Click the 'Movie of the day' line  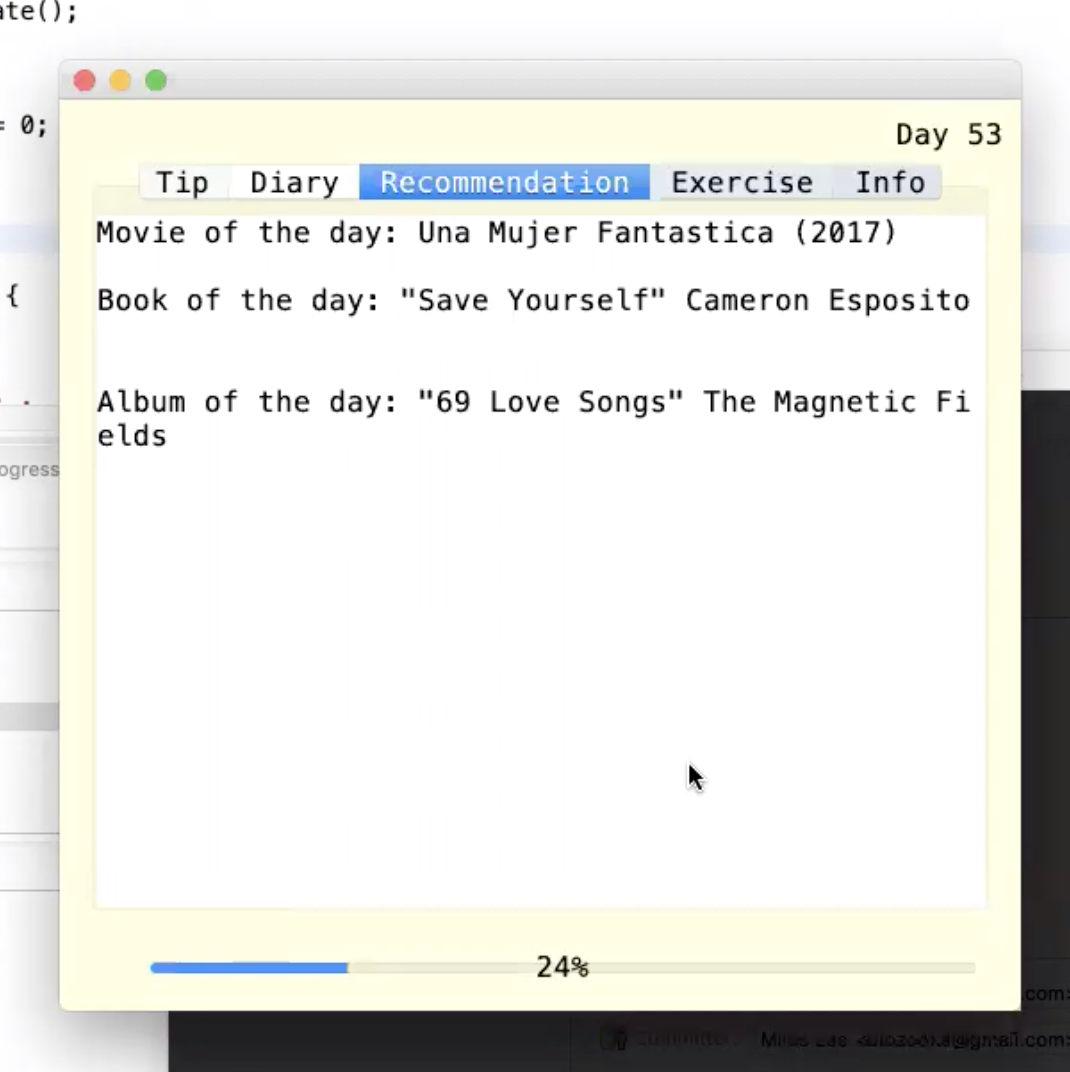496,233
